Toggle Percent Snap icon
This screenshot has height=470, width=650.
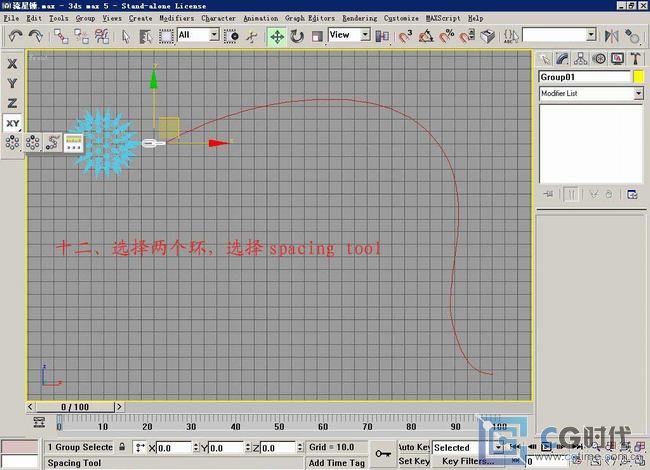(x=447, y=36)
